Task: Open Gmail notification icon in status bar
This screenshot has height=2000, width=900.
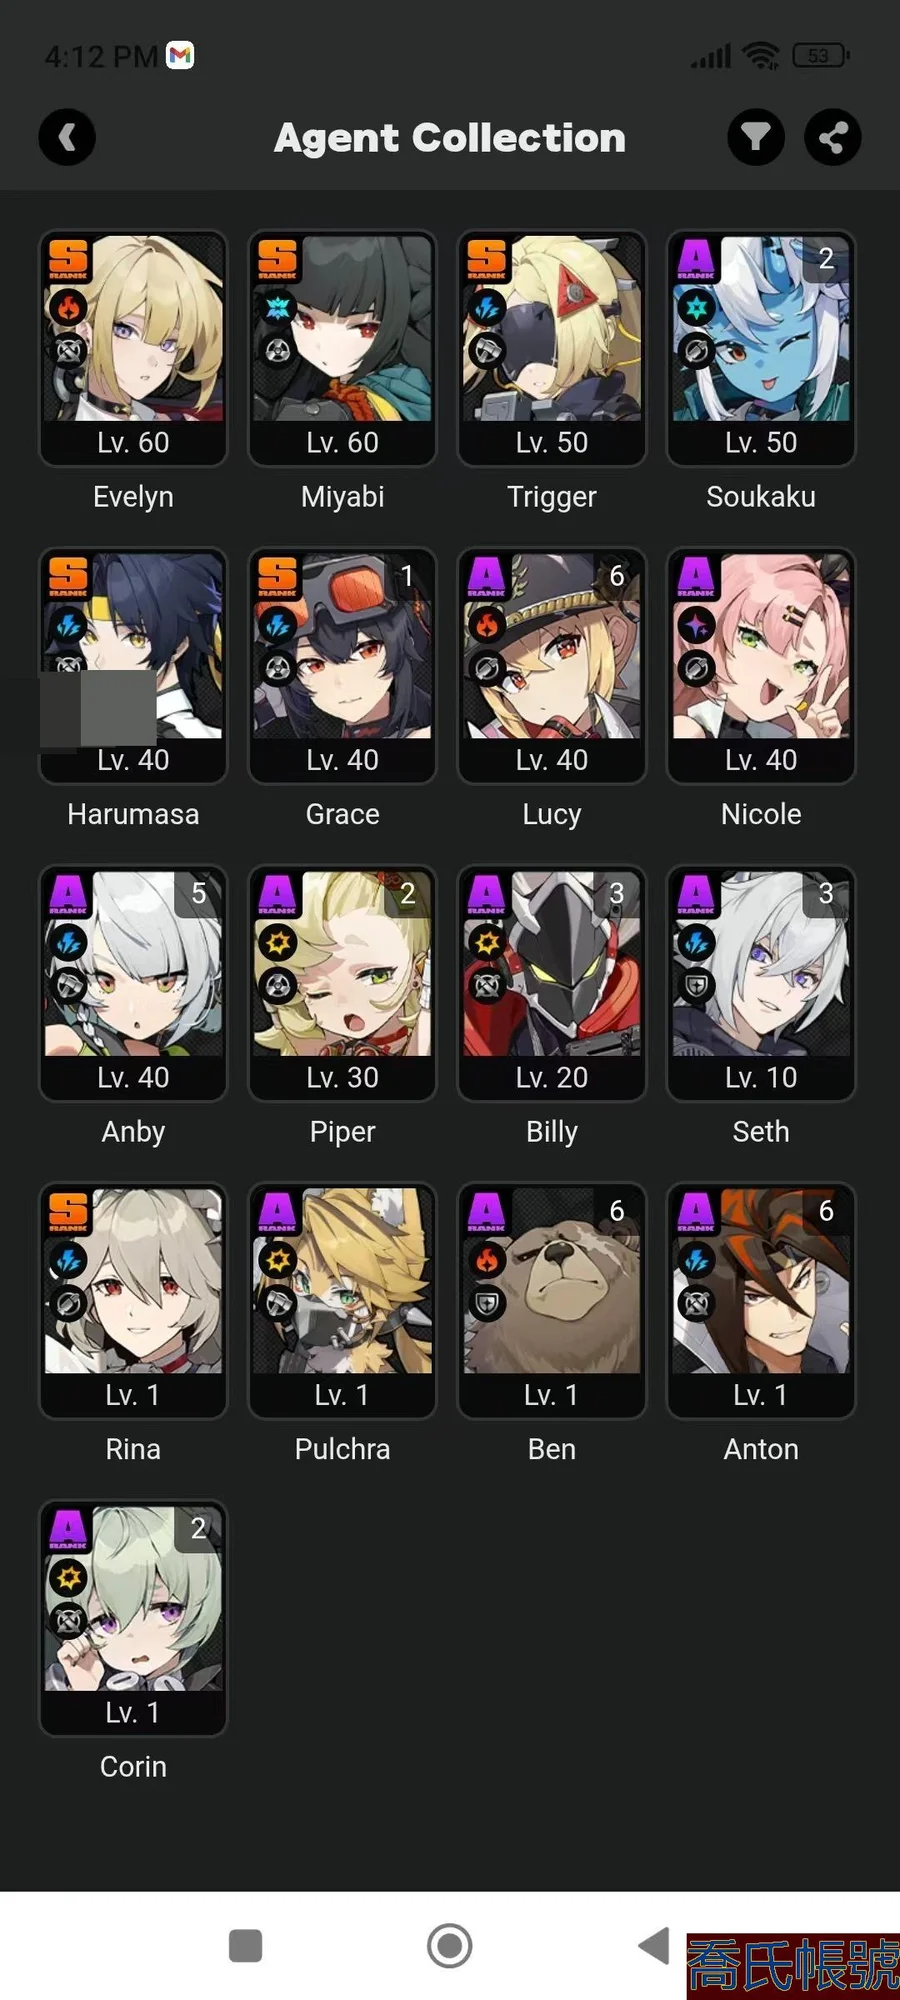Action: click(x=180, y=55)
